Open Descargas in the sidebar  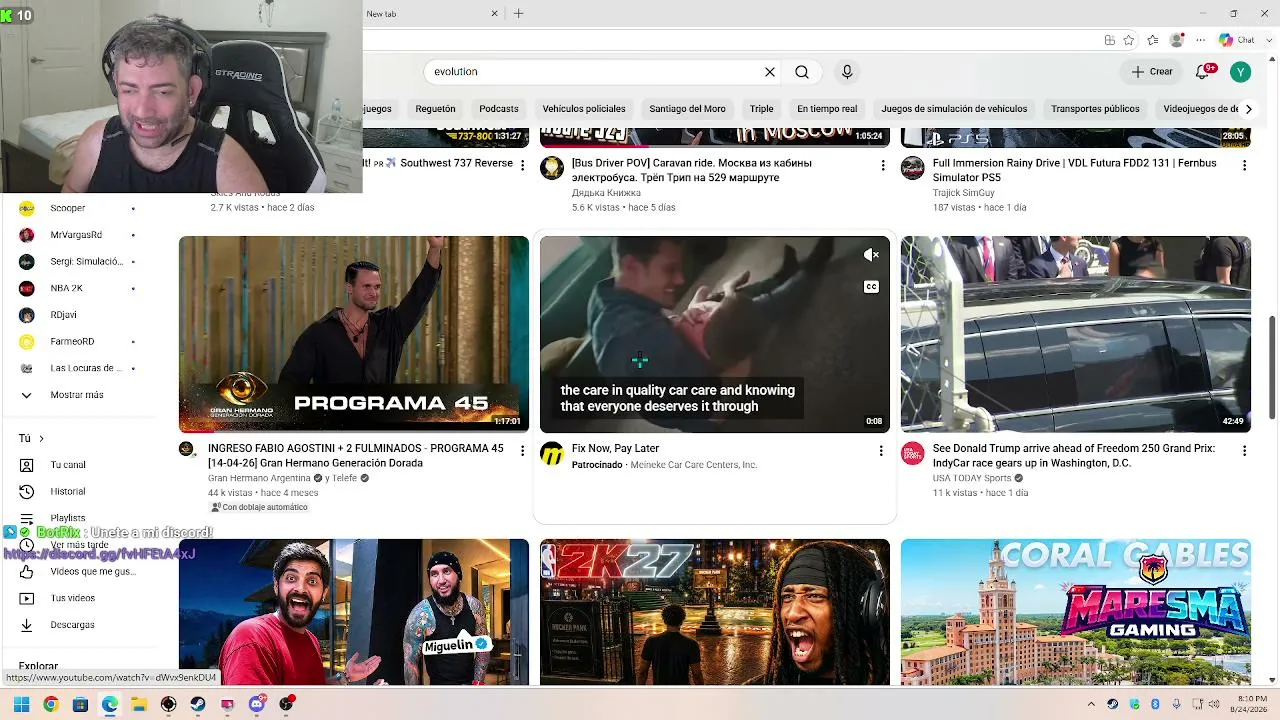72,625
